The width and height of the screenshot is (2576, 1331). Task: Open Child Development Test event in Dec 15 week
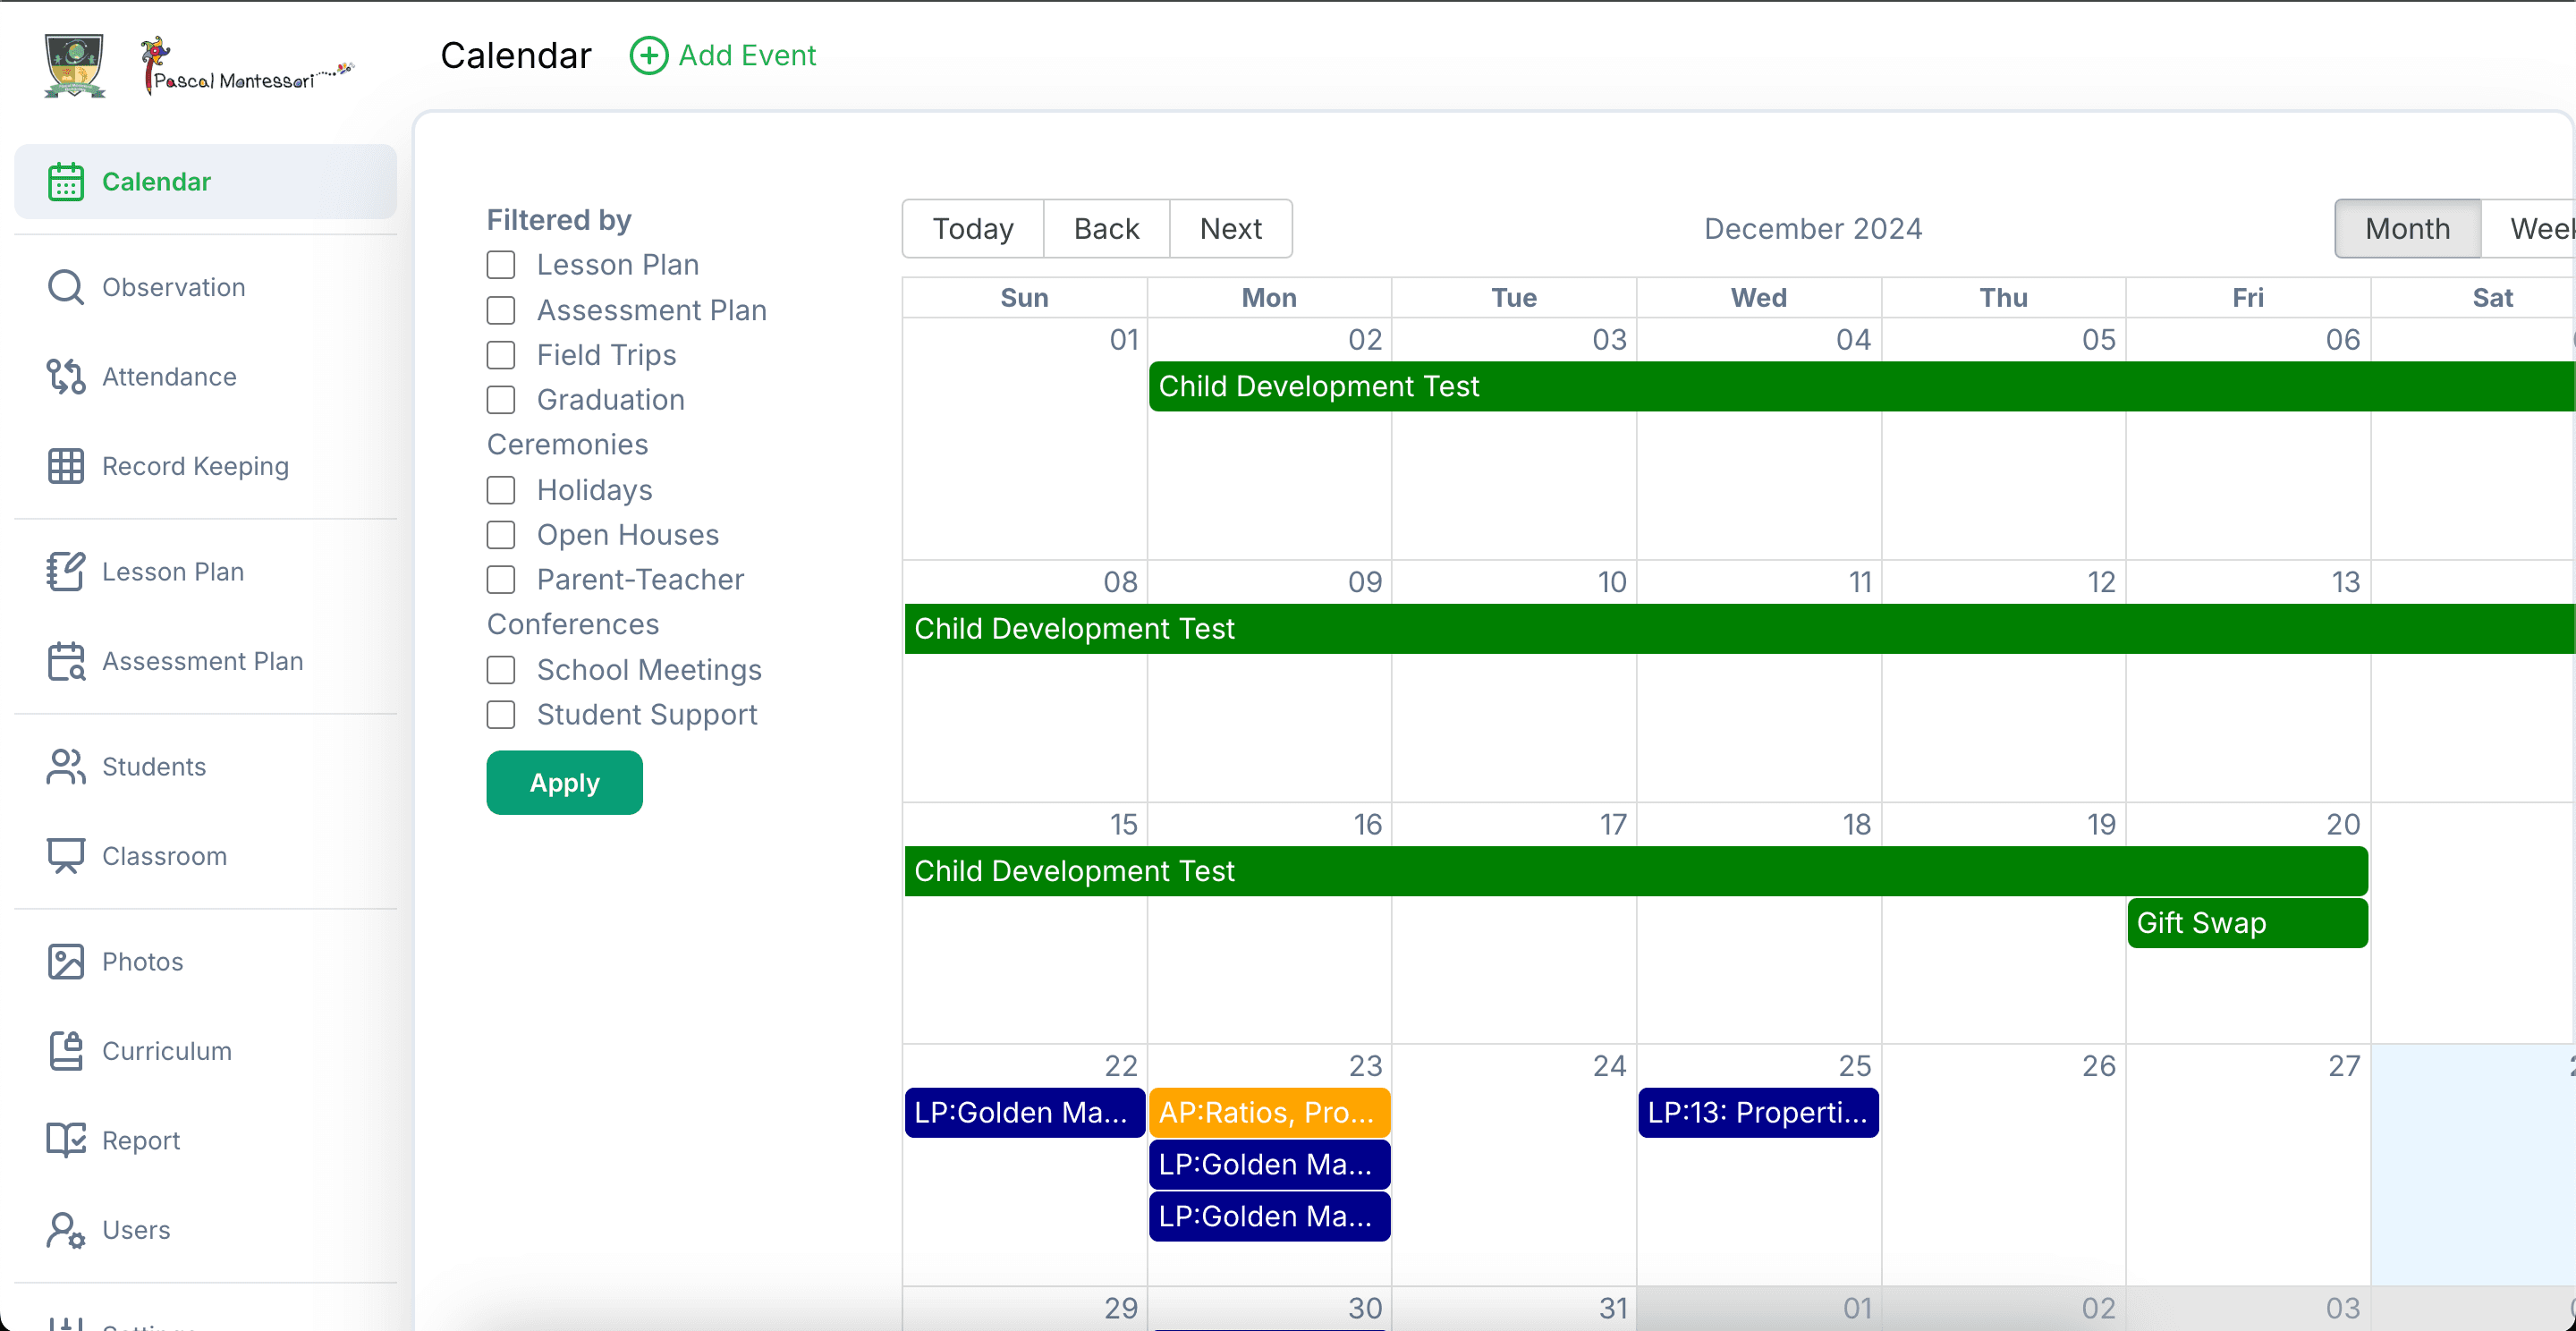(1636, 872)
